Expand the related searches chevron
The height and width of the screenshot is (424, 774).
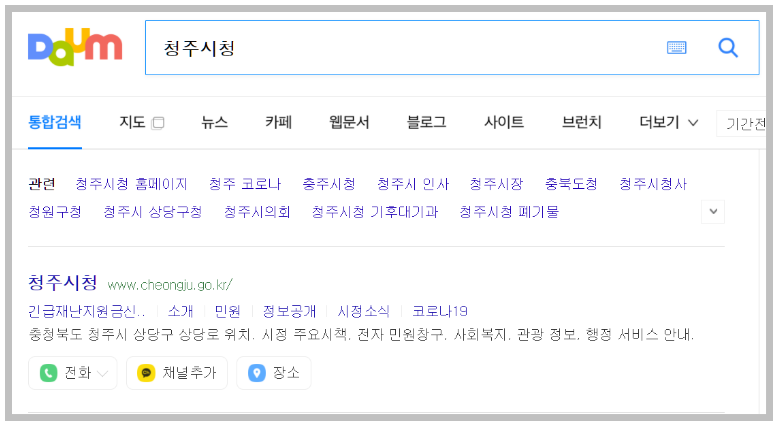[x=713, y=212]
